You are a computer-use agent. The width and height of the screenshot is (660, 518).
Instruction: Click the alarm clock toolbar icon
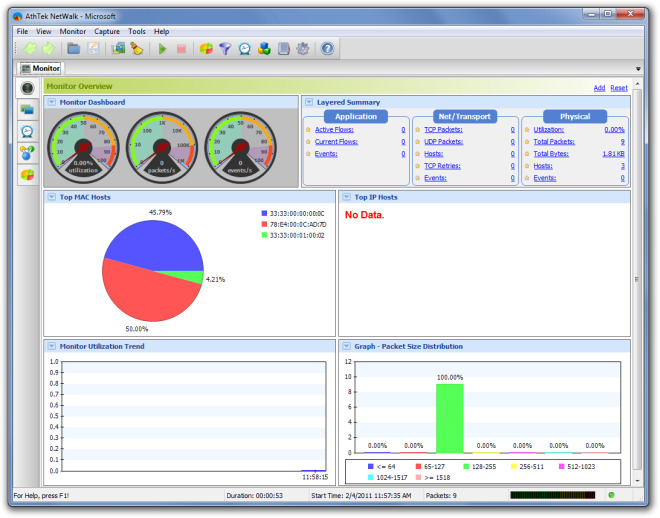[x=245, y=49]
